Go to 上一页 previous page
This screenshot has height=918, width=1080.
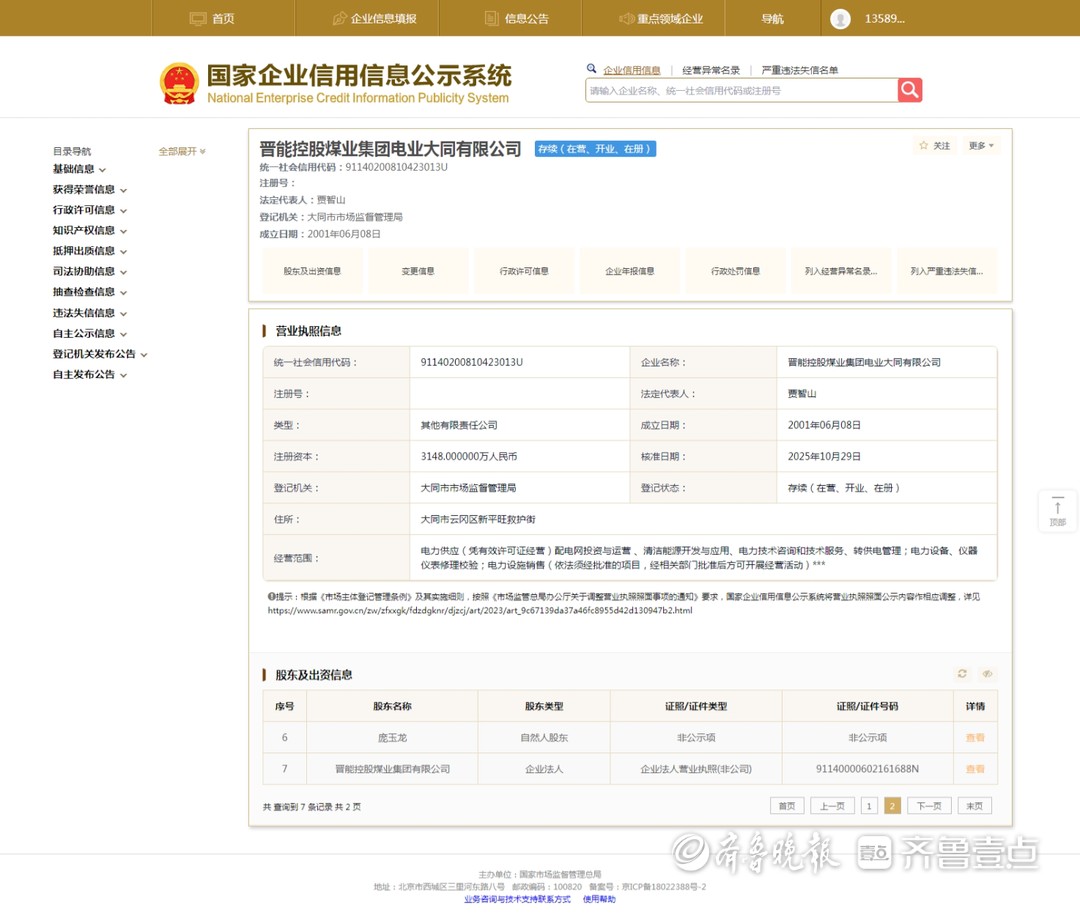tap(832, 806)
